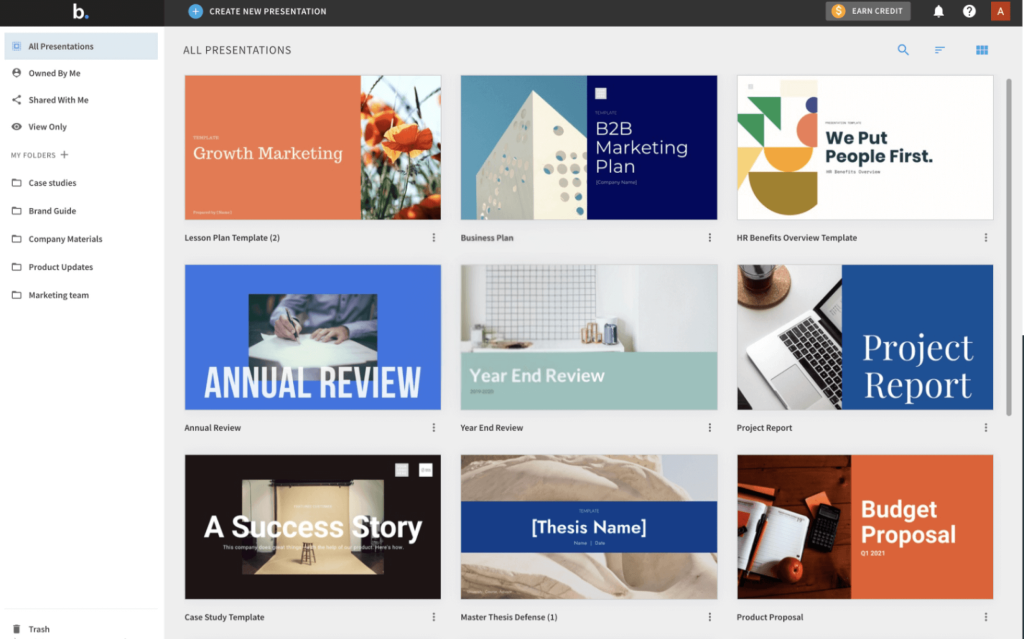Click the Earn Credit button
This screenshot has width=1024, height=639.
coord(868,12)
